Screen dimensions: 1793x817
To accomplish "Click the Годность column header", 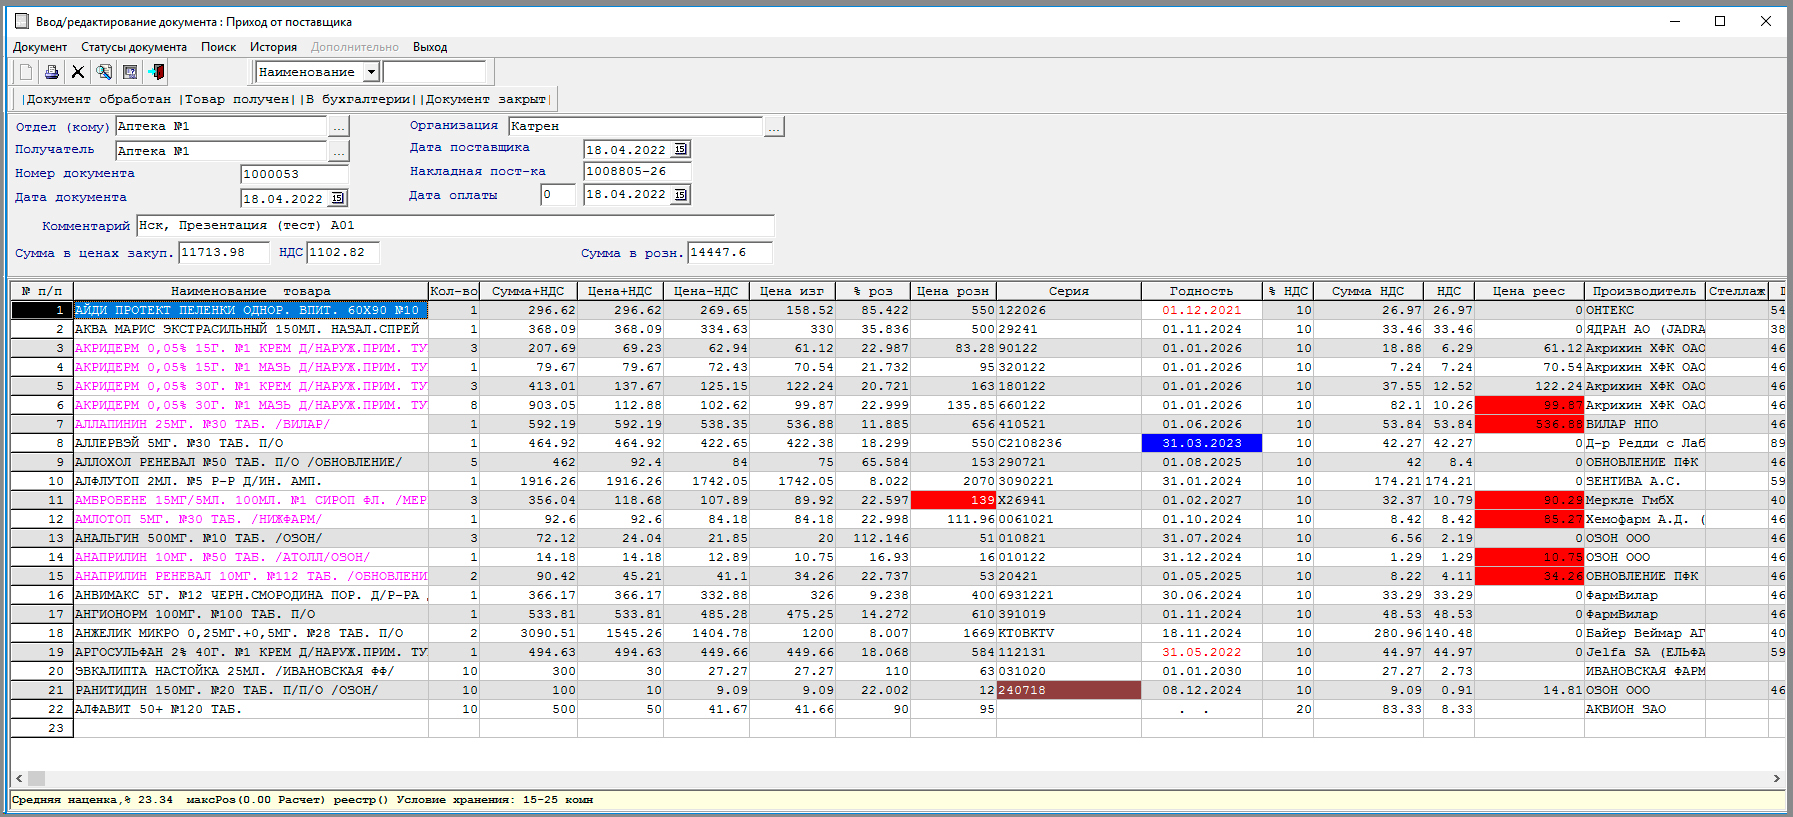I will pyautogui.click(x=1201, y=291).
